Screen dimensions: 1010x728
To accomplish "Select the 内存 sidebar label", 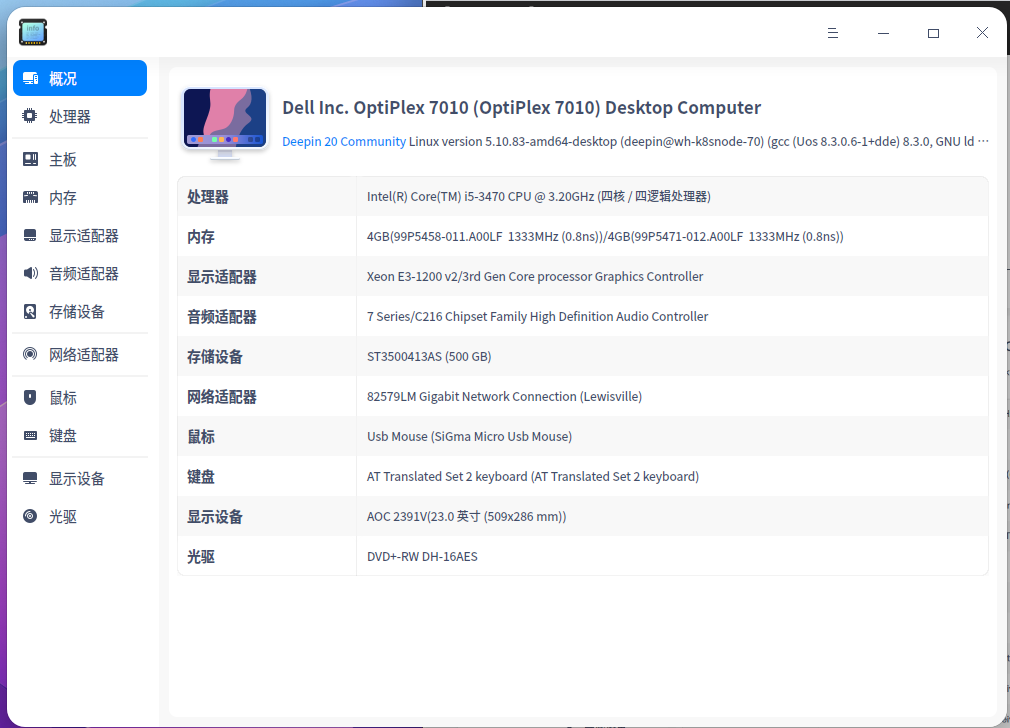I will (63, 198).
